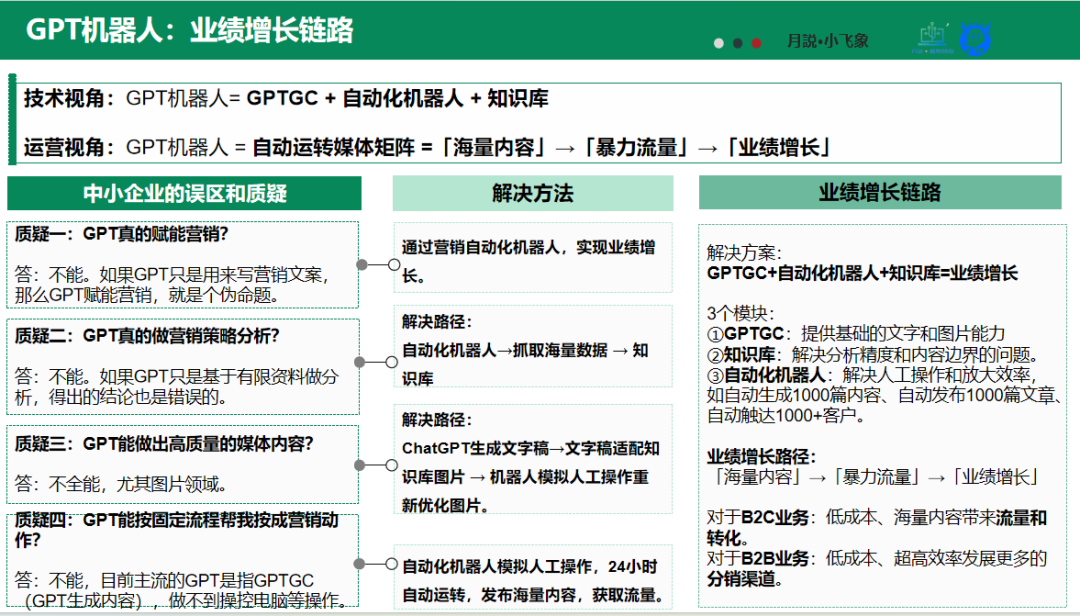Click the "中小企业的误区和质疑" column header
The width and height of the screenshot is (1080, 616).
point(185,194)
